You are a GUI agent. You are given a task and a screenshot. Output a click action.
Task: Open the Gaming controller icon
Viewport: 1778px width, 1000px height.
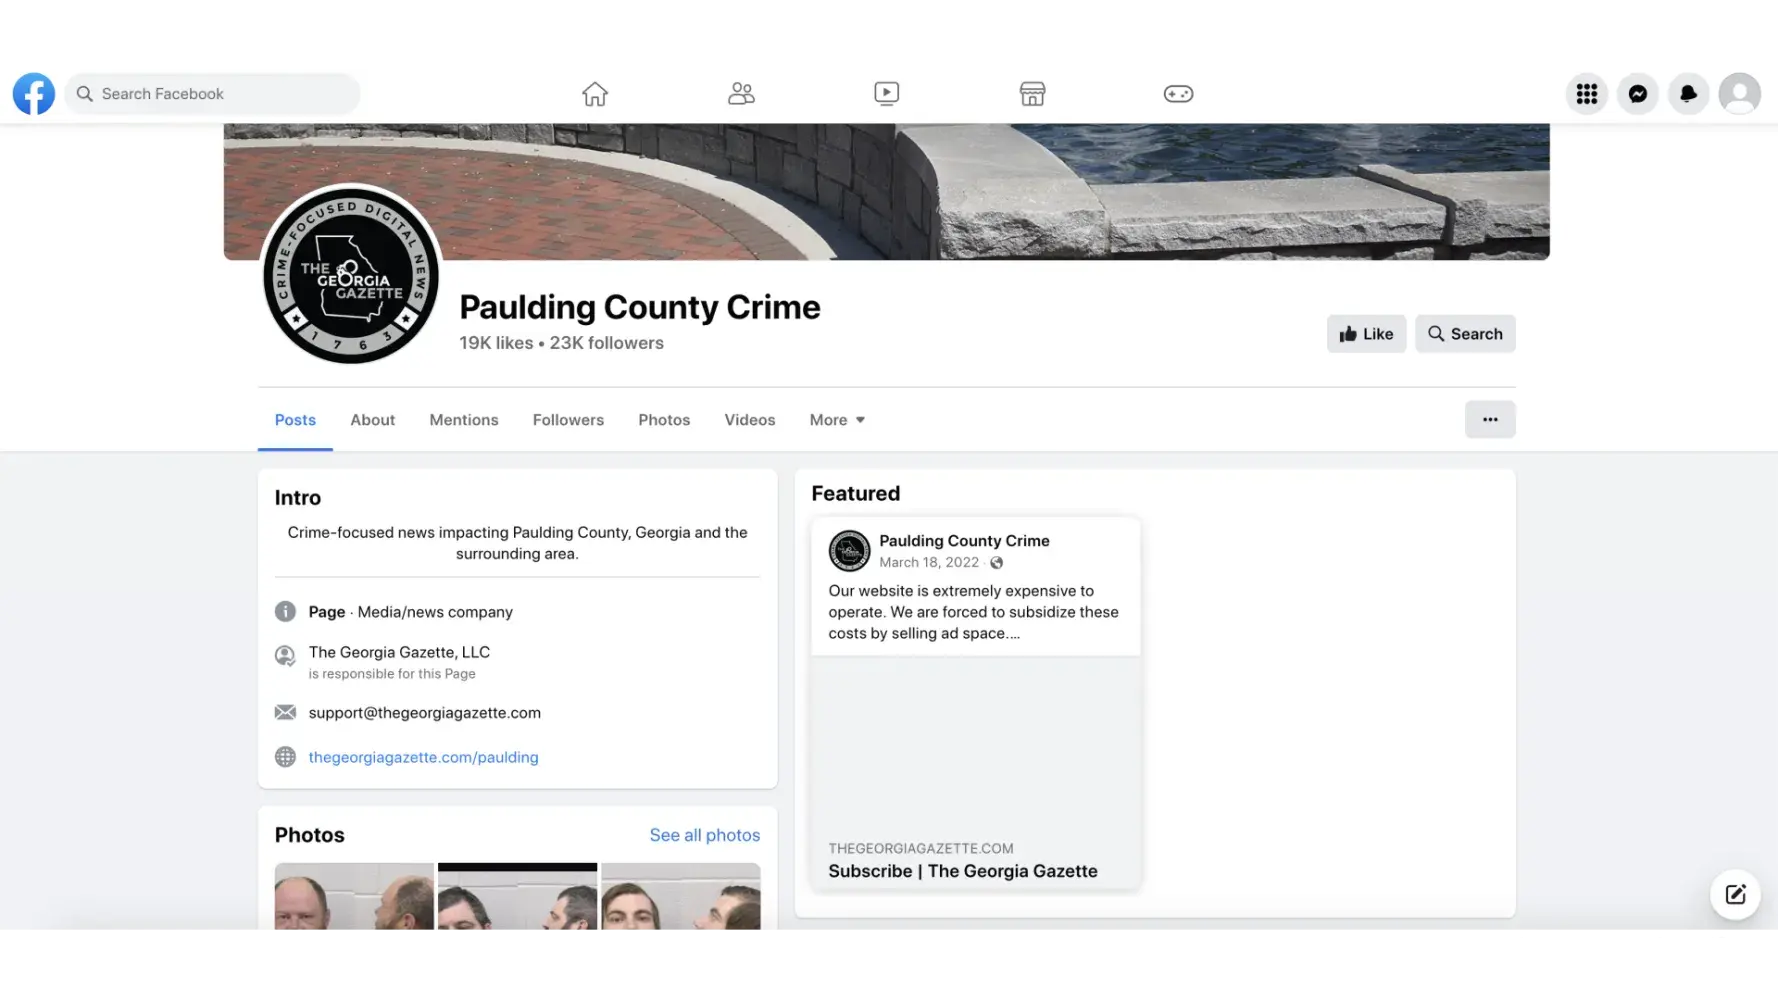[1178, 94]
